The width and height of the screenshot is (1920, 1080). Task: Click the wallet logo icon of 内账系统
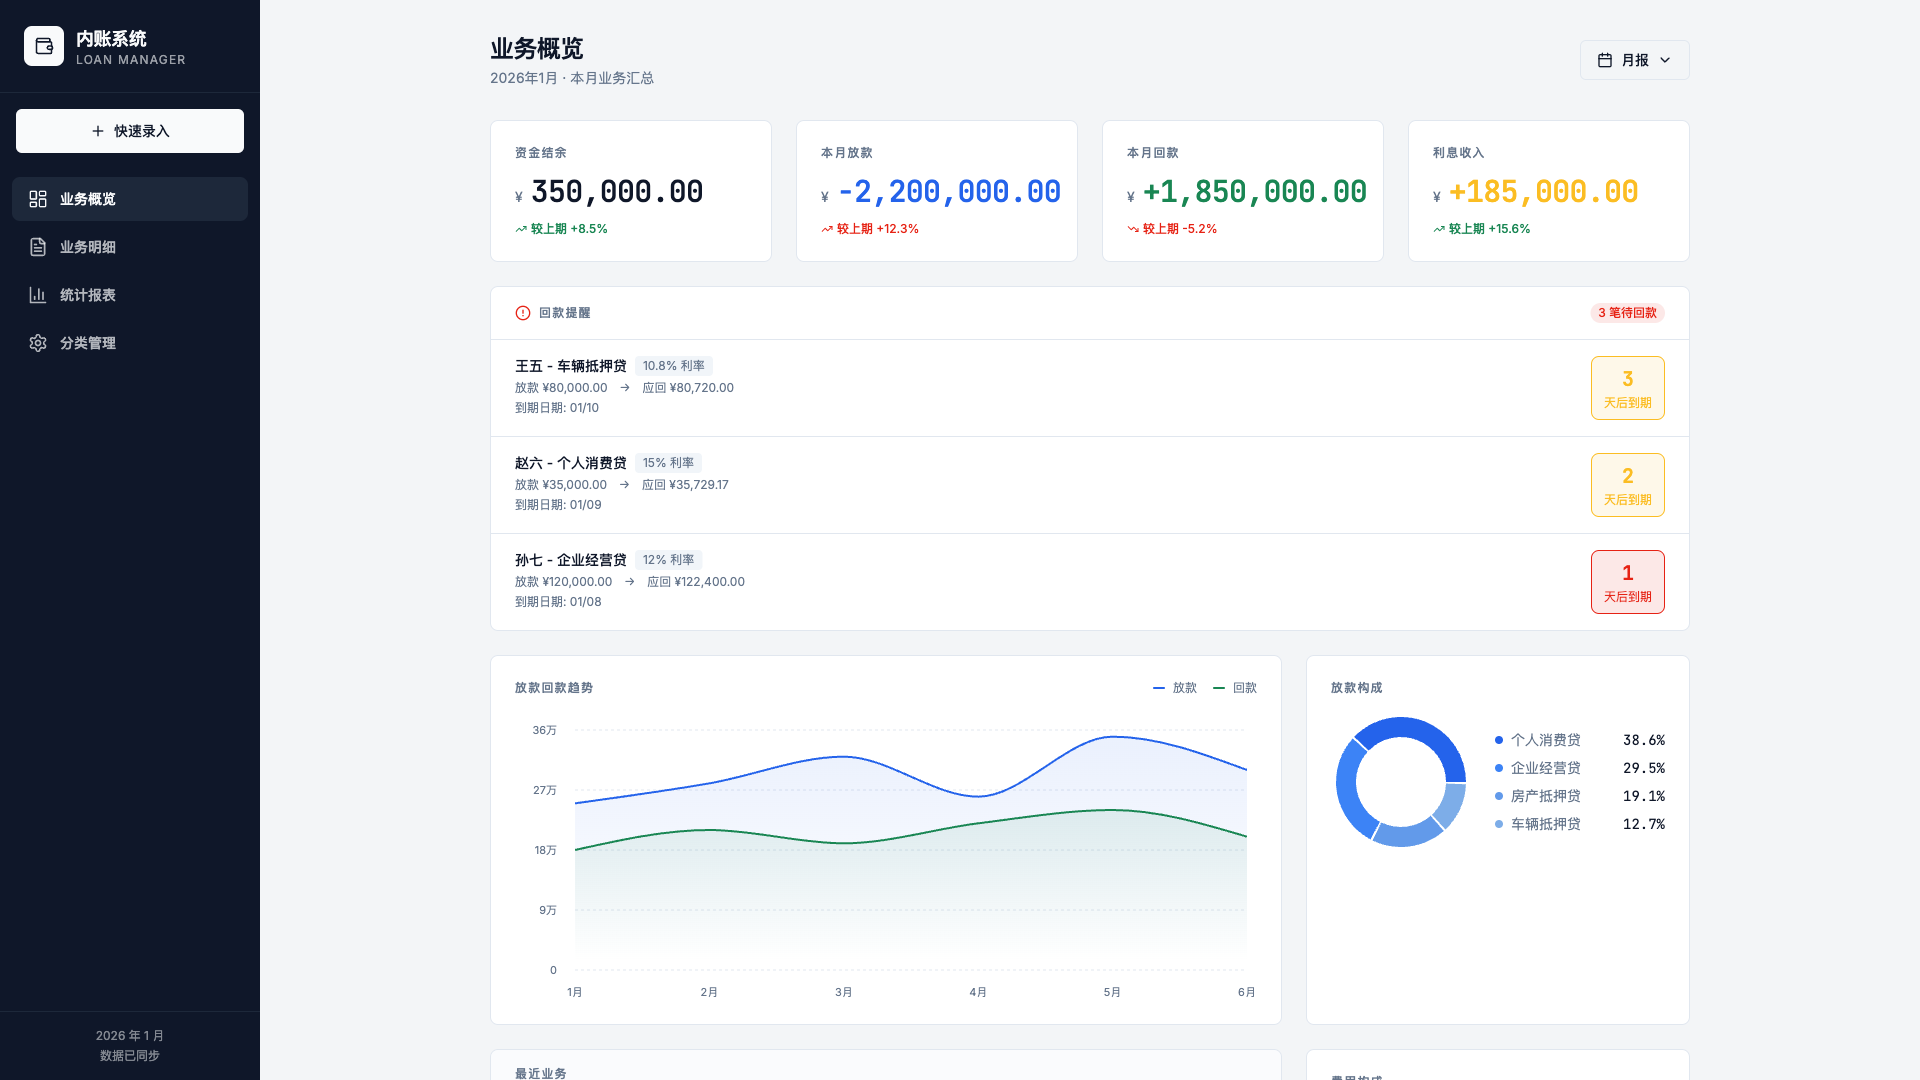tap(44, 46)
